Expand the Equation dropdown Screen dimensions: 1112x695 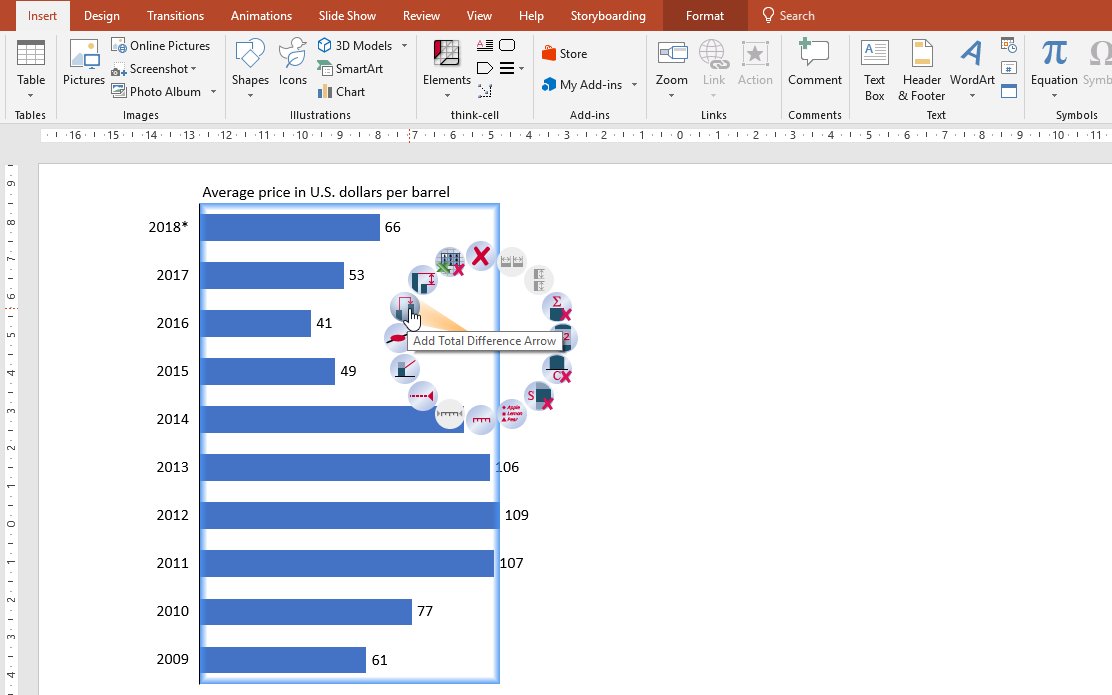[1054, 96]
